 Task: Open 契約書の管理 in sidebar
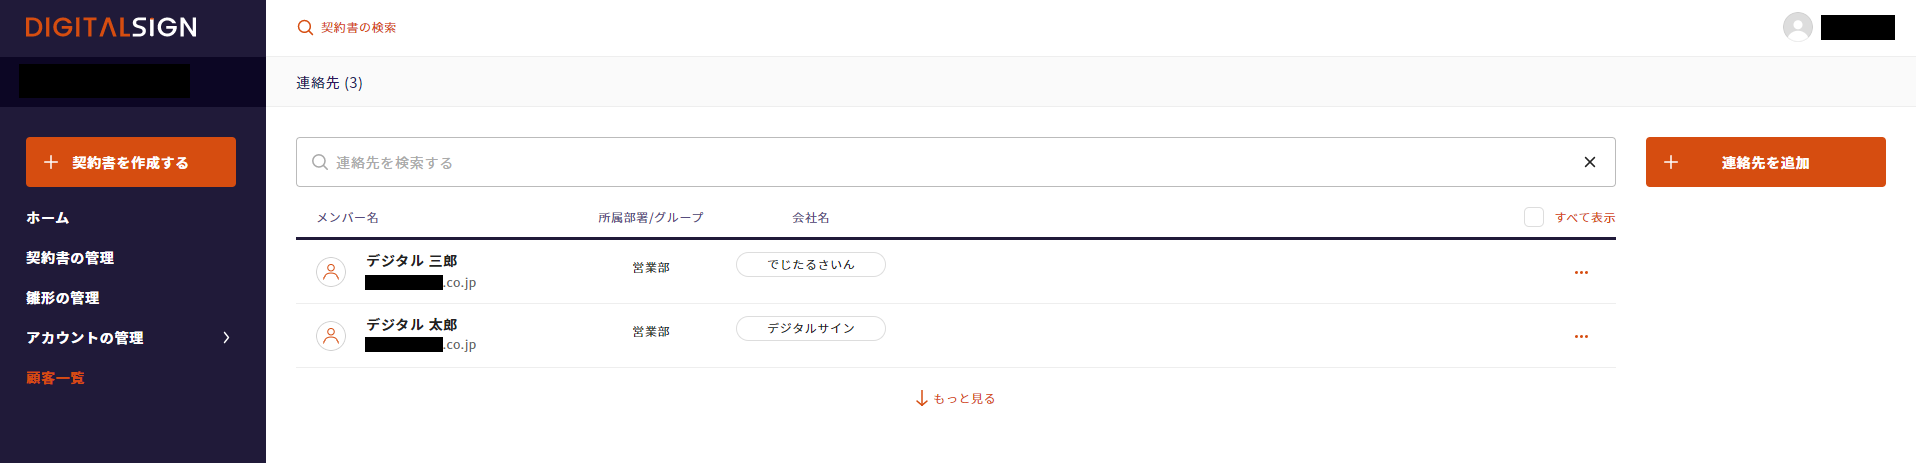70,258
